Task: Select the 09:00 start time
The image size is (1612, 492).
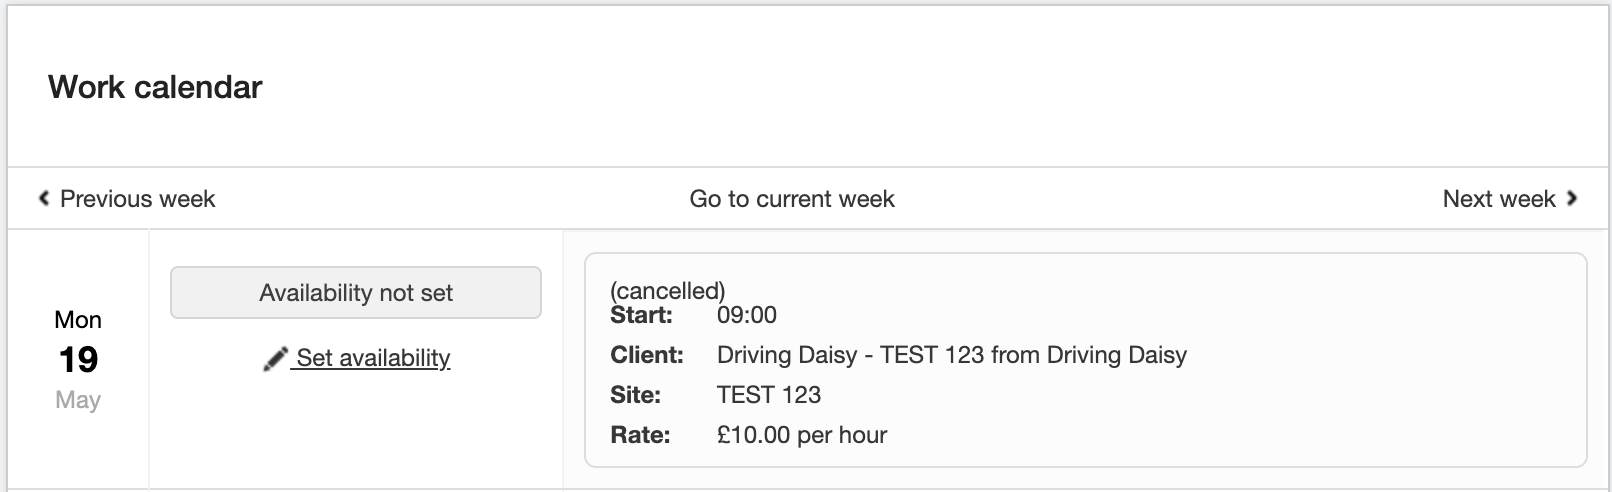Action: [746, 315]
